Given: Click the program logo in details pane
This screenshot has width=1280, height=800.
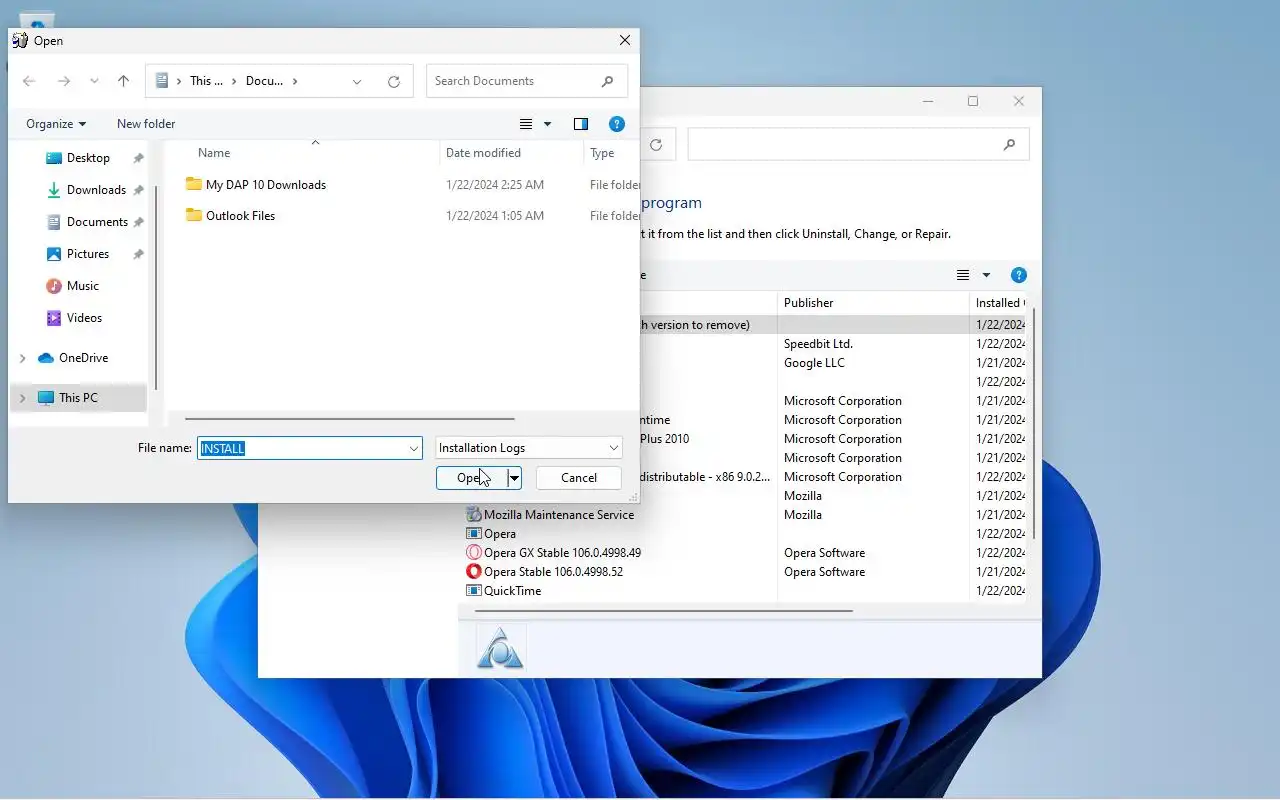Looking at the screenshot, I should coord(500,648).
